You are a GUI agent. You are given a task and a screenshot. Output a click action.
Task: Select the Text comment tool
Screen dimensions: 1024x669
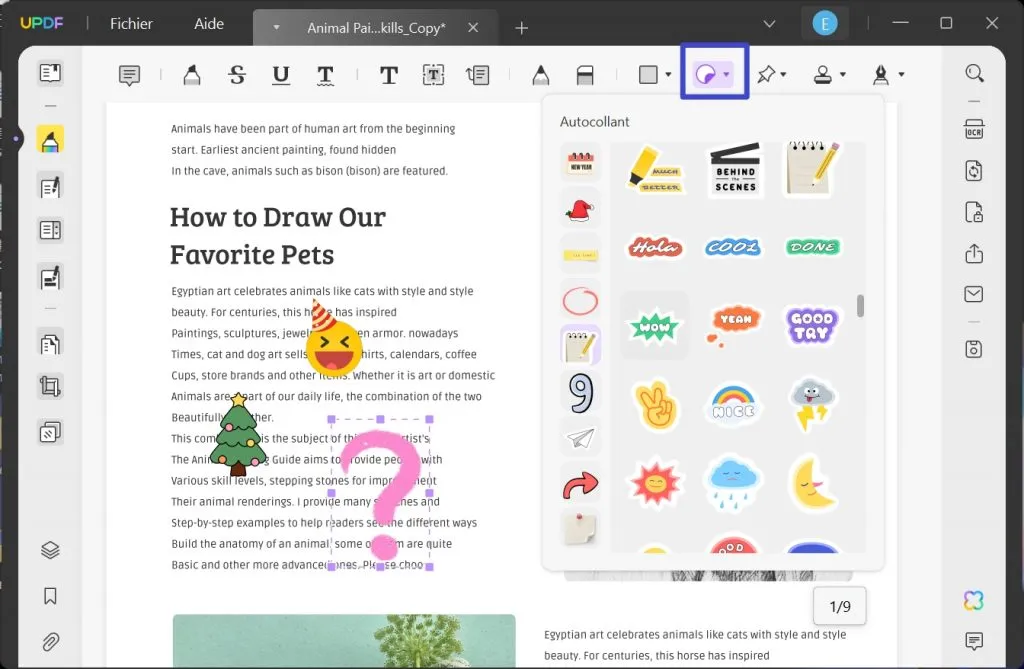tap(389, 75)
